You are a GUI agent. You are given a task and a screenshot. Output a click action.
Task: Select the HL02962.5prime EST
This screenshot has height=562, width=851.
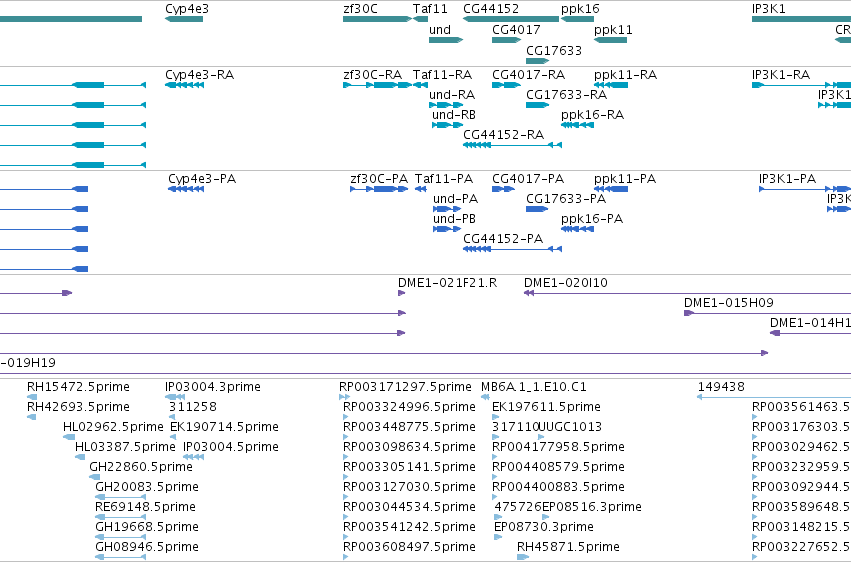[69, 437]
